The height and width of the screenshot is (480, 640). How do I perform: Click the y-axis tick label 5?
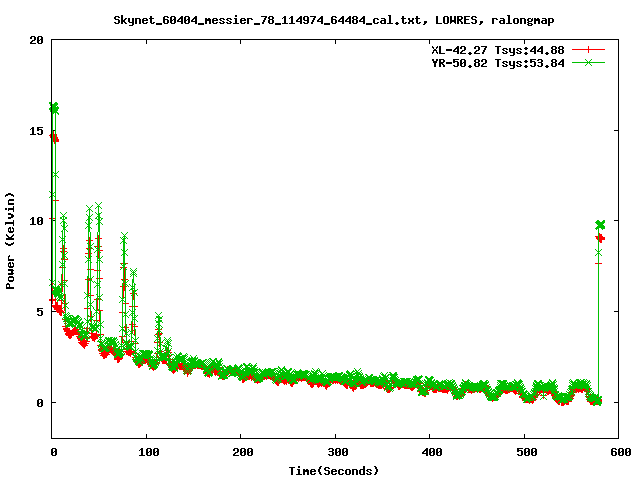click(x=40, y=312)
